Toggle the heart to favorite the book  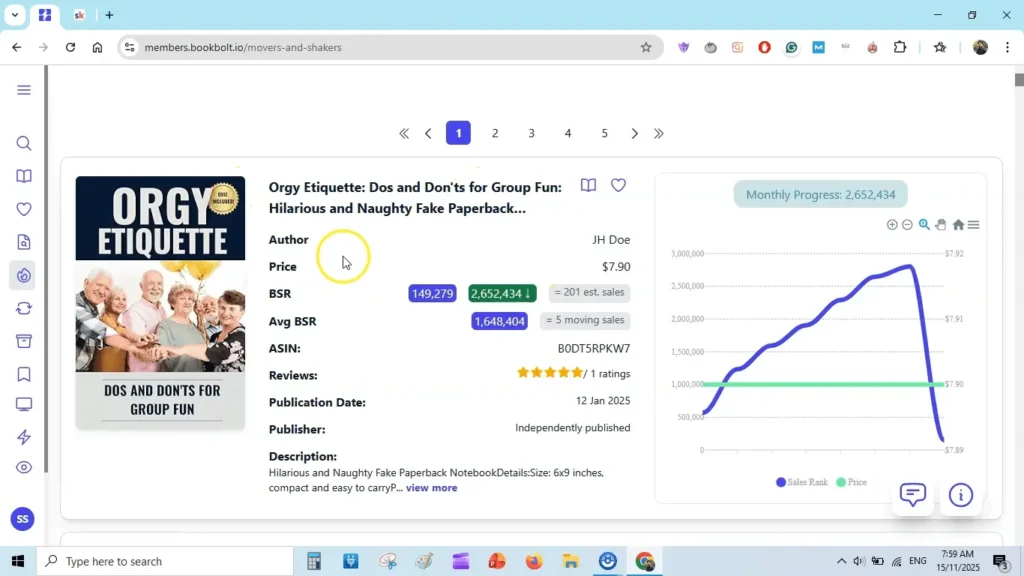point(618,185)
